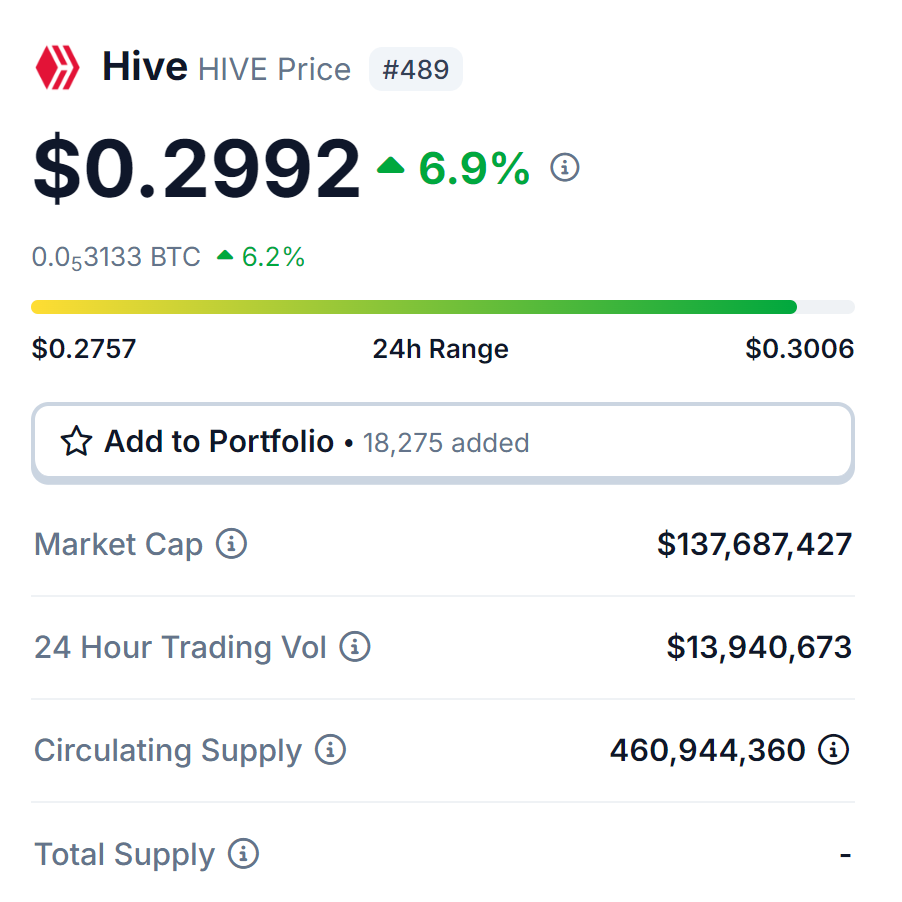Click the red Hive logo icon
Viewport: 902px width, 902px height.
click(58, 68)
